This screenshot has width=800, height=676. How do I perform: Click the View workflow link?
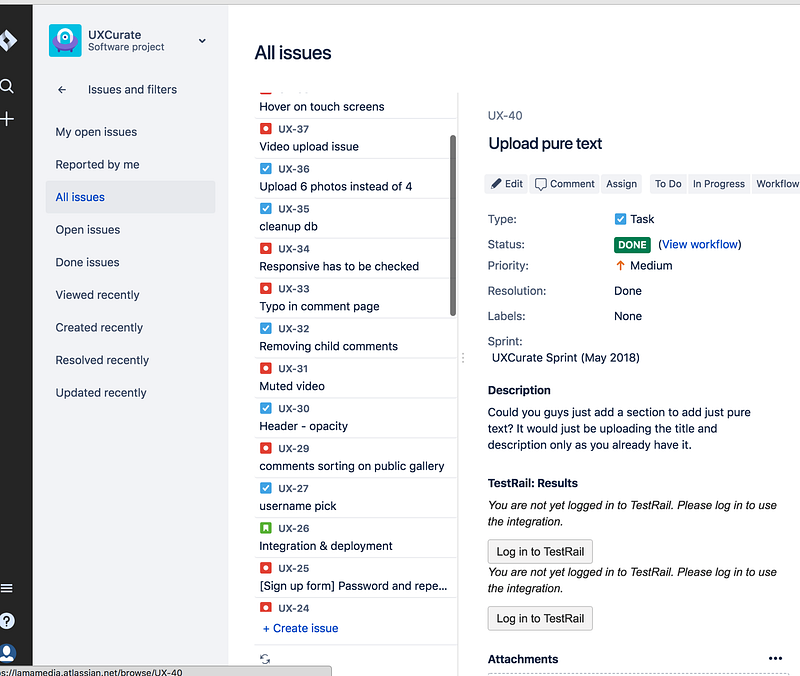[700, 244]
